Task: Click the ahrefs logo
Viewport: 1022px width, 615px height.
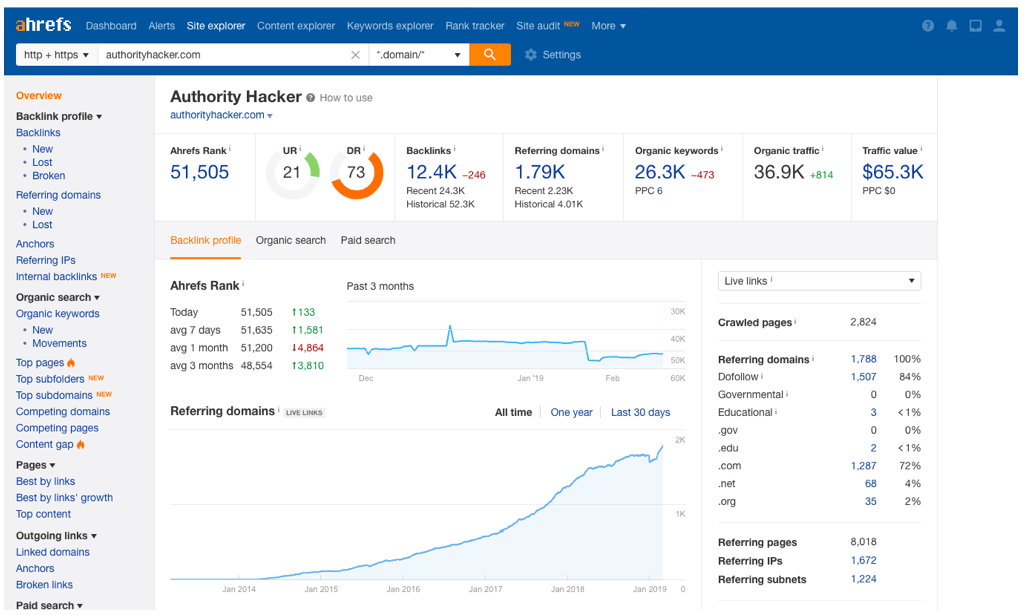Action: click(x=43, y=25)
